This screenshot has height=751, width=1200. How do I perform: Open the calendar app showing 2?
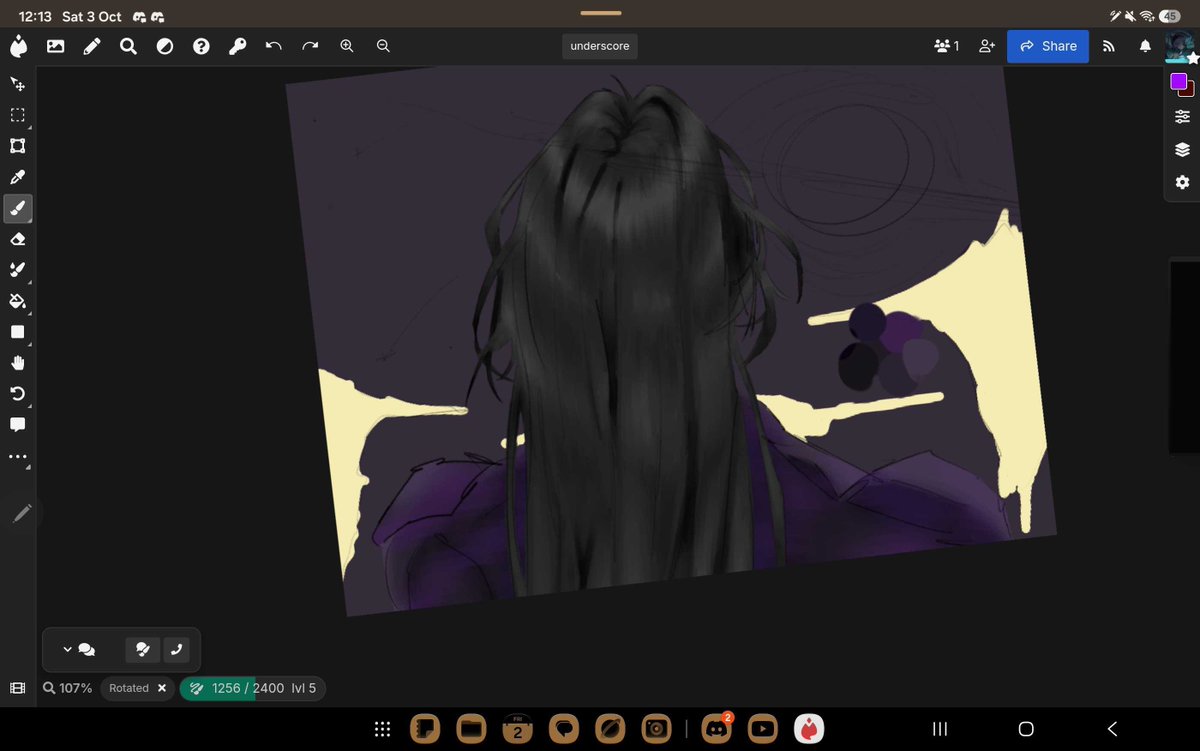517,729
